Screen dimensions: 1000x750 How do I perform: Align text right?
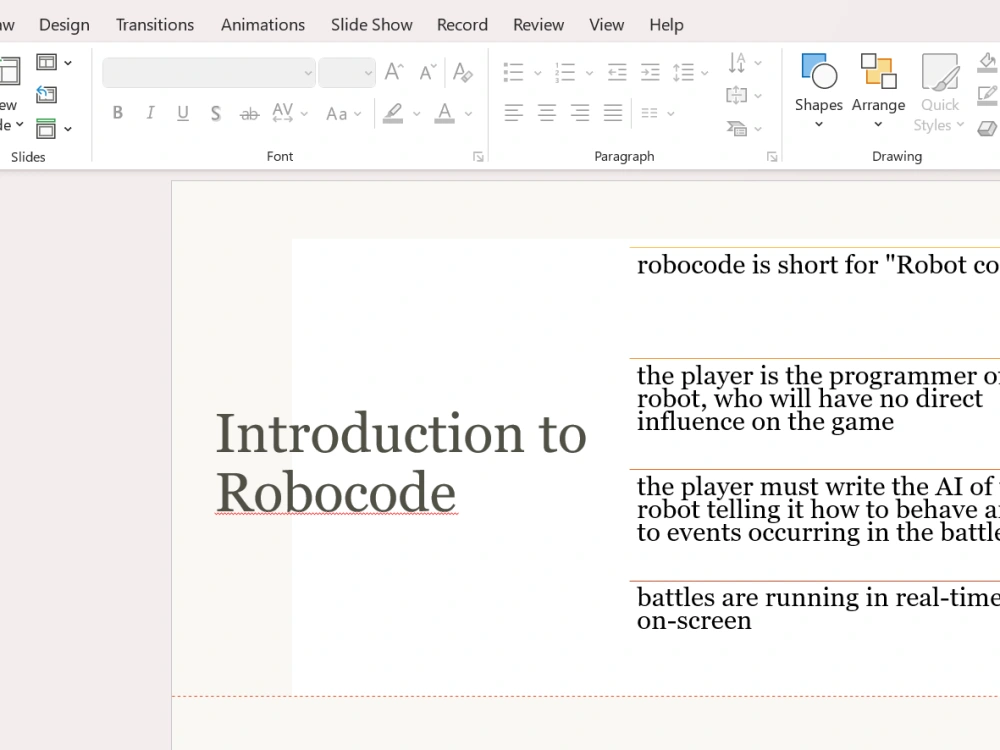[580, 113]
